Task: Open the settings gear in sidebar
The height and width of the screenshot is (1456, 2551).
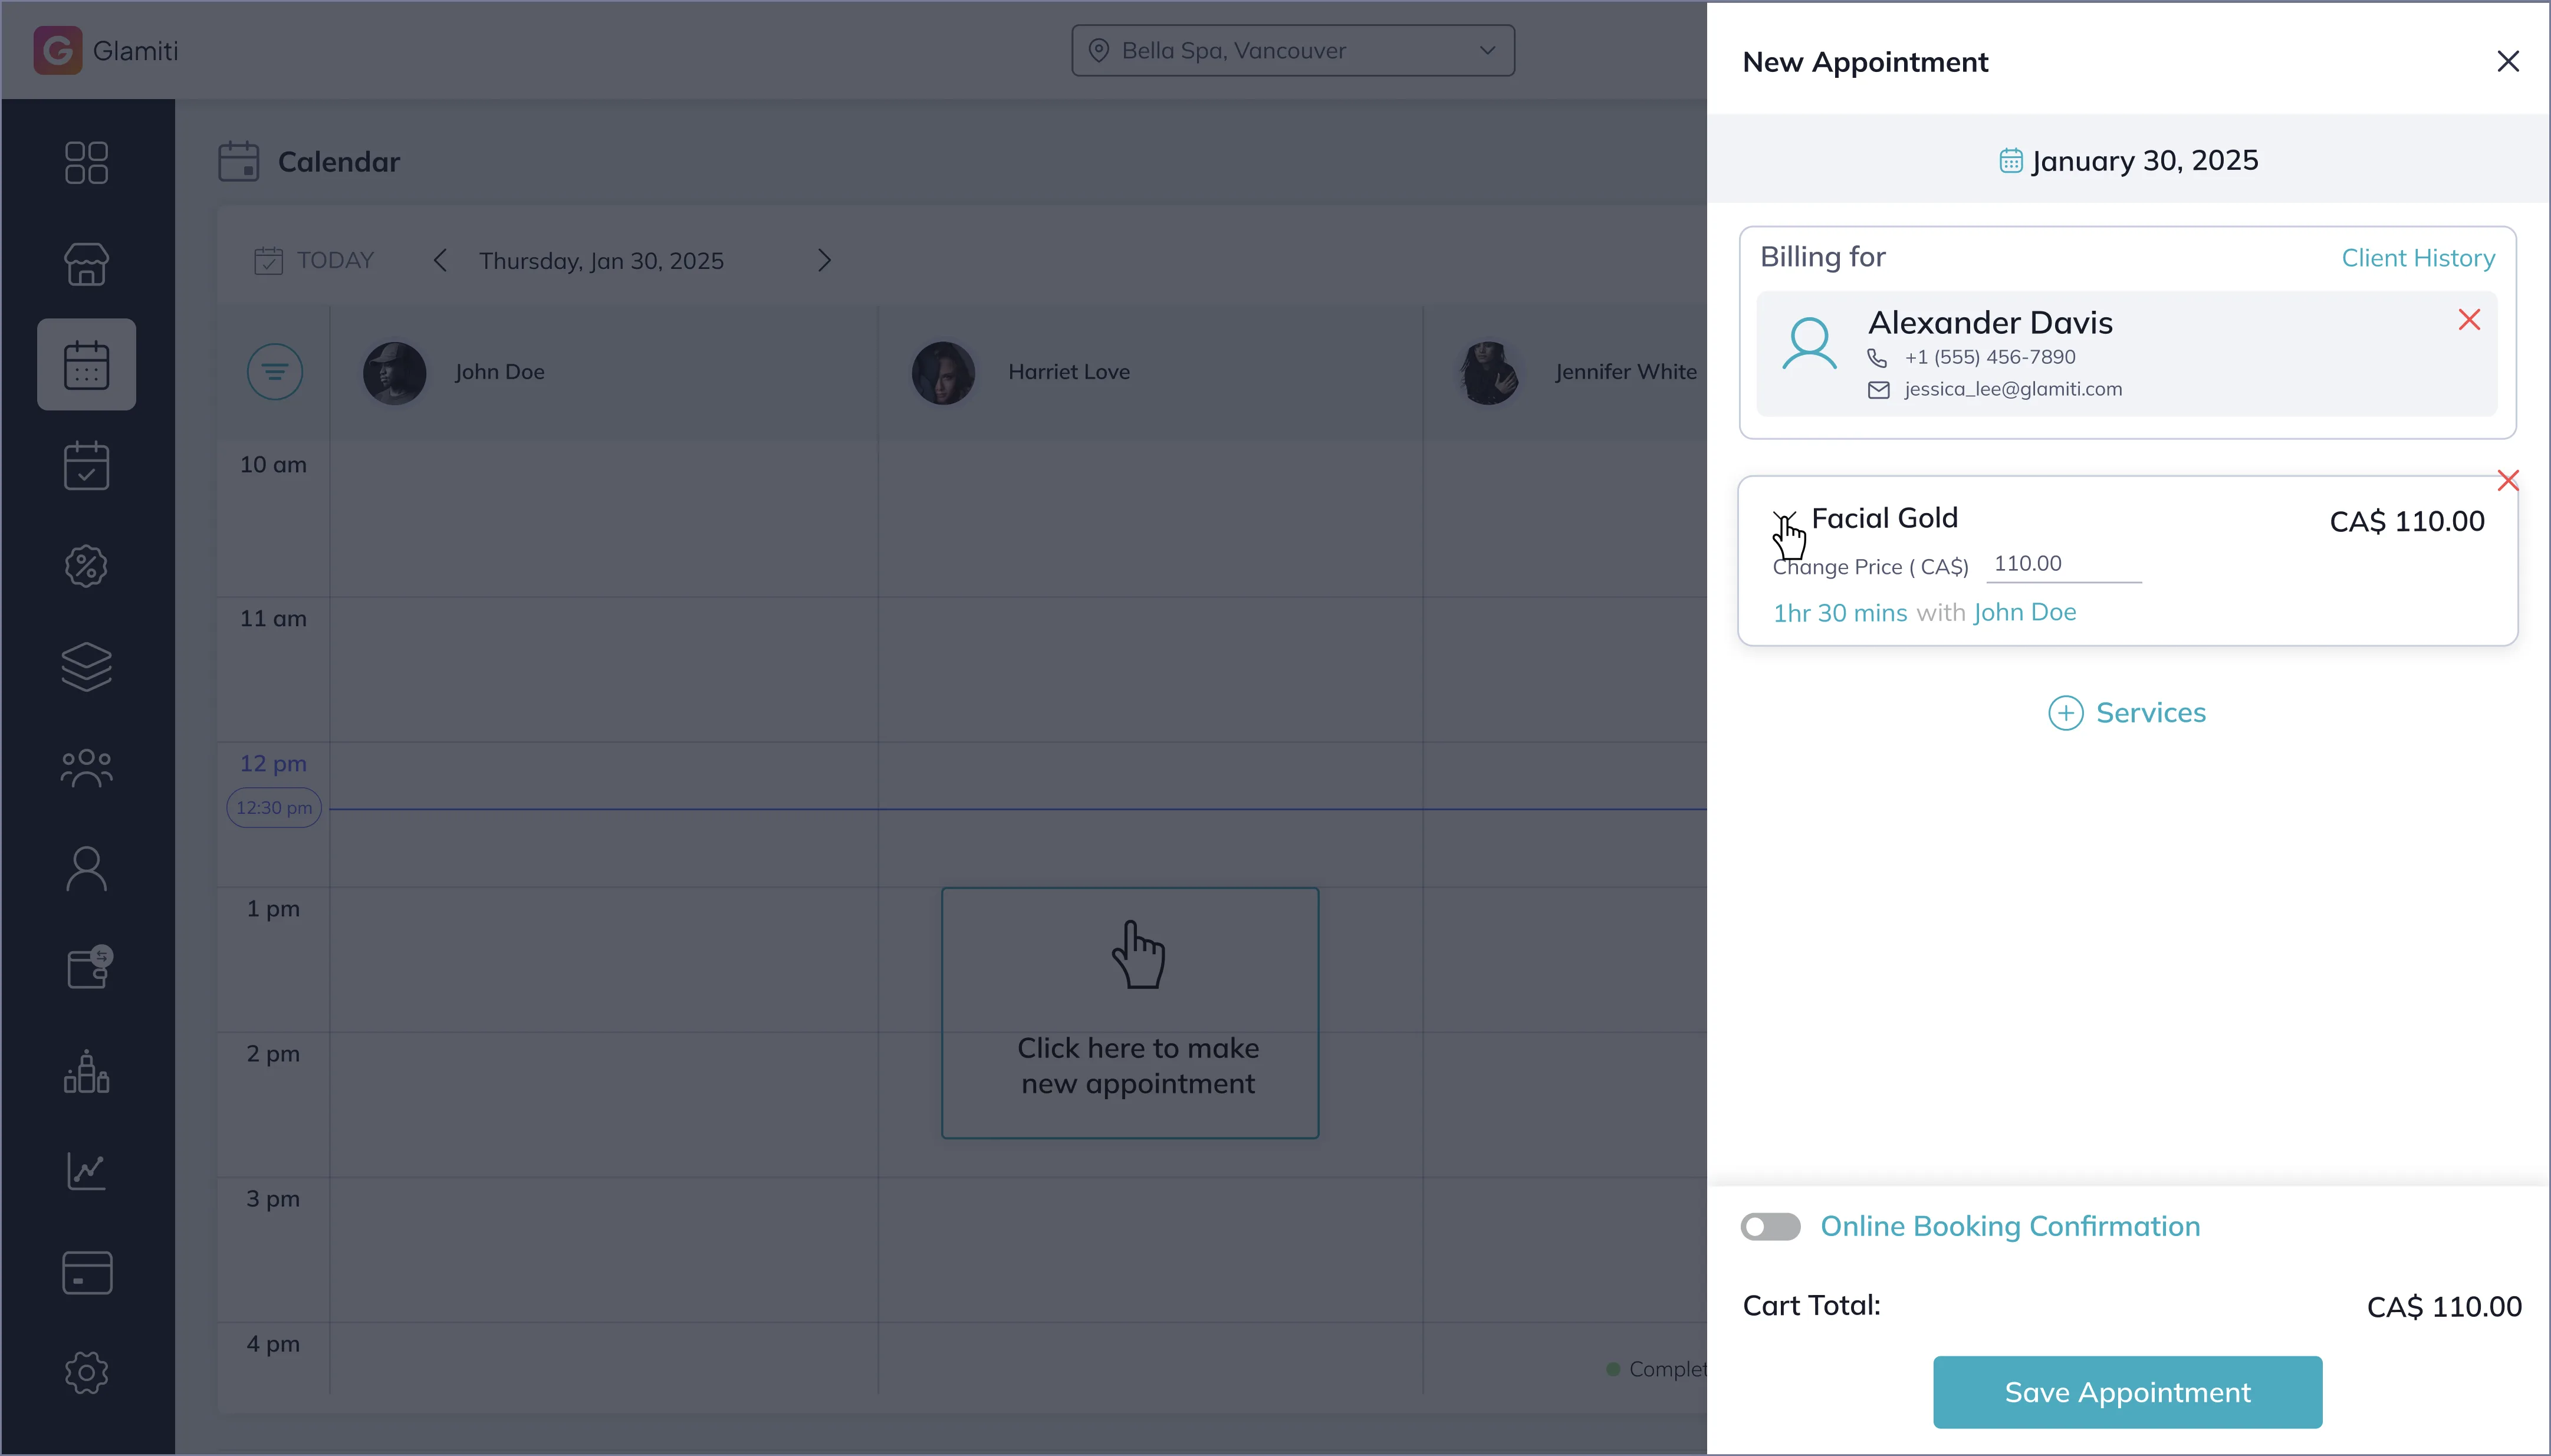Action: (86, 1372)
